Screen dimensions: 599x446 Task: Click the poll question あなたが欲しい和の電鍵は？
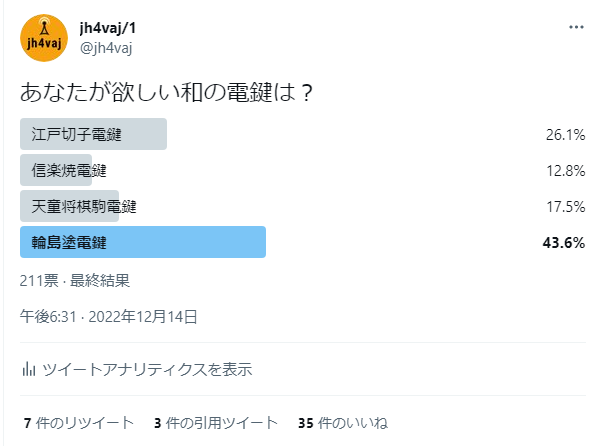coord(167,92)
